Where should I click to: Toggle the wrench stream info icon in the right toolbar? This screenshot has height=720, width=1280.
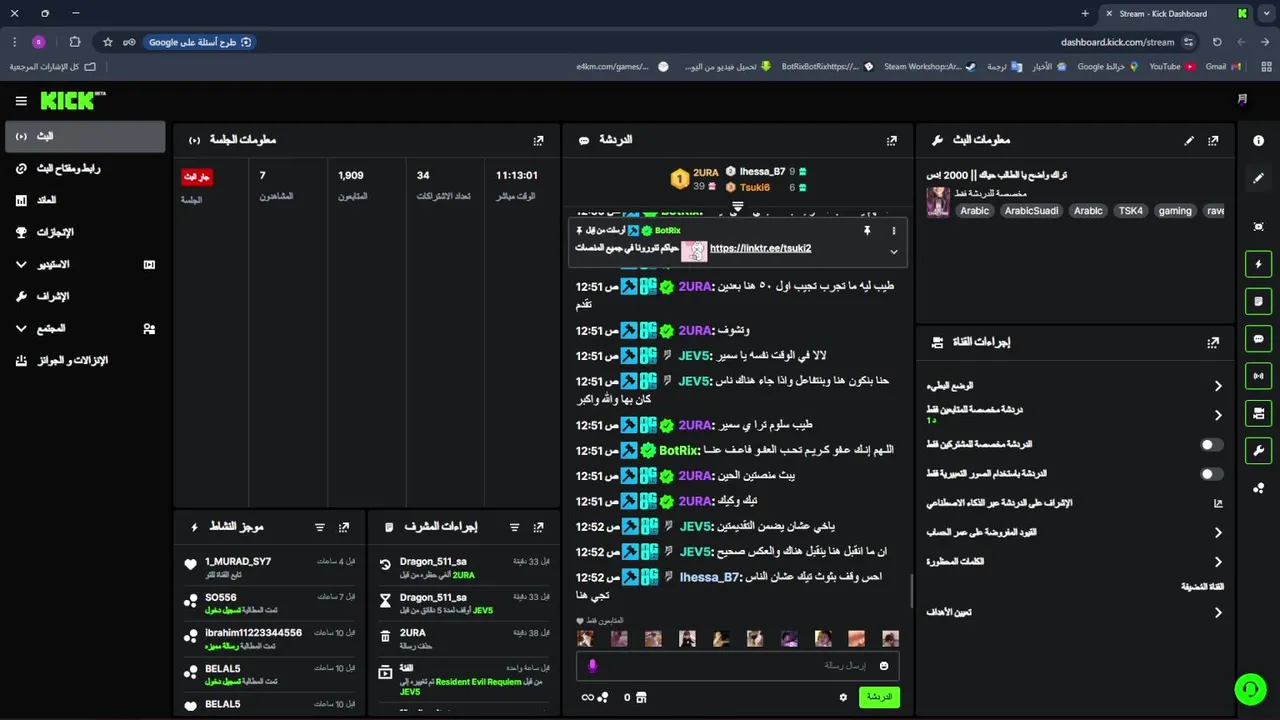click(1258, 450)
